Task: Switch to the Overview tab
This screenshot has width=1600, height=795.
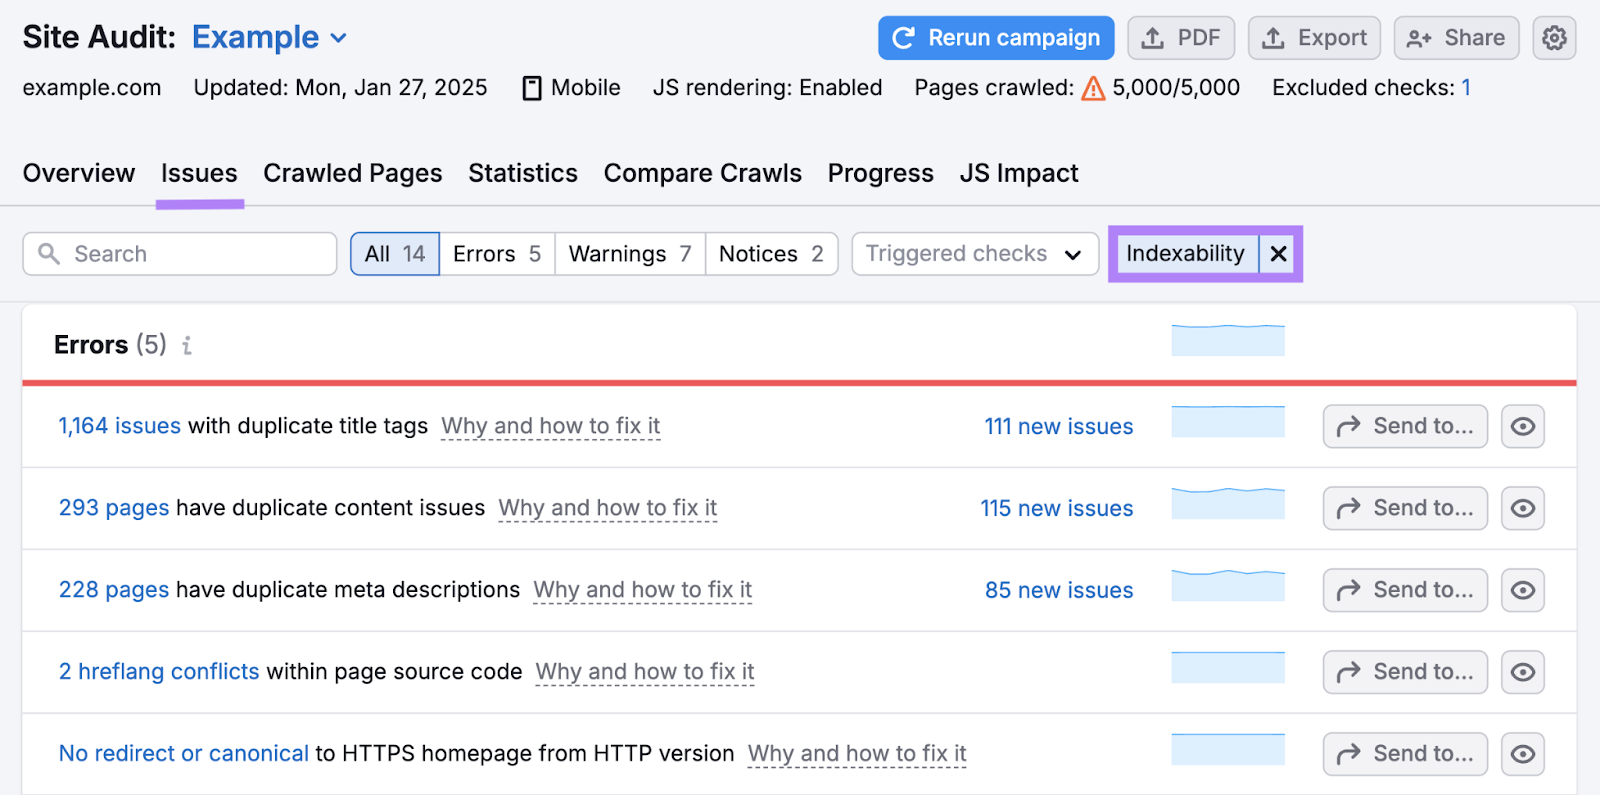Action: tap(79, 173)
